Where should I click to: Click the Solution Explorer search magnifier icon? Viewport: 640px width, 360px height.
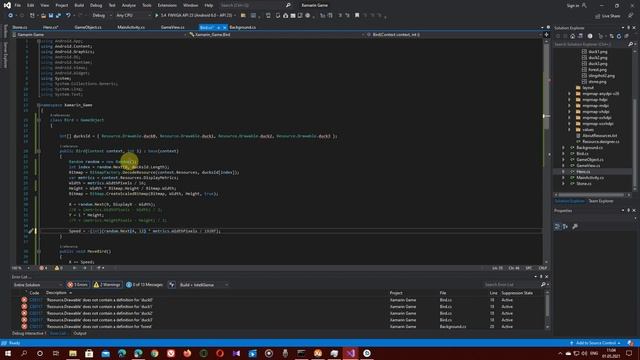630,44
